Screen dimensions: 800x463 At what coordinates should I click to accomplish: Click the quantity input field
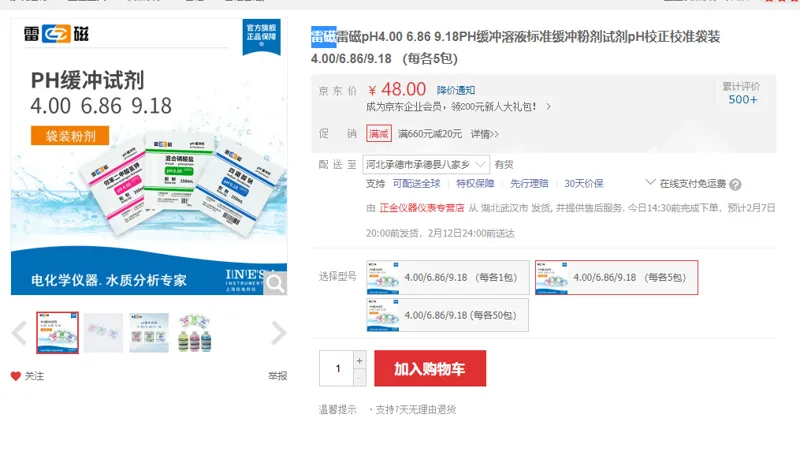(337, 368)
